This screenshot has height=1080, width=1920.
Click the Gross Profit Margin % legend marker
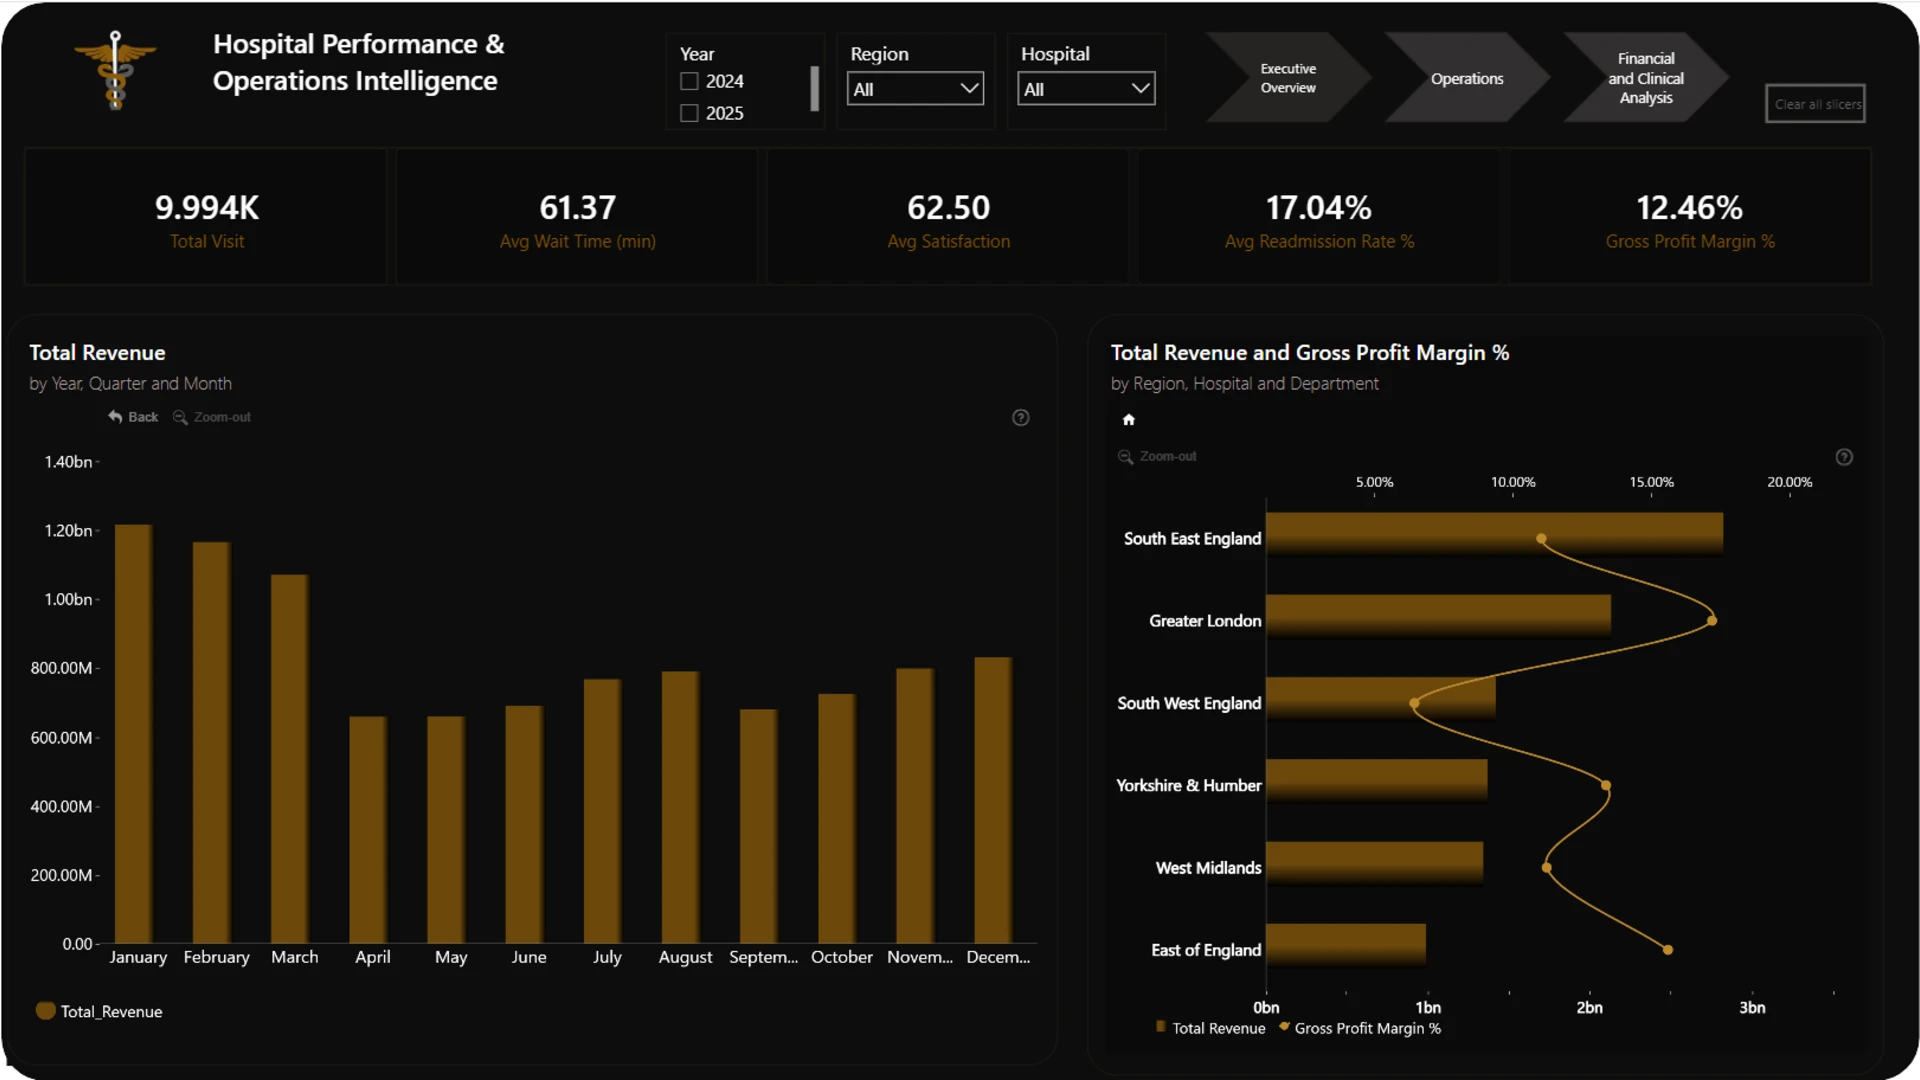(1284, 1026)
